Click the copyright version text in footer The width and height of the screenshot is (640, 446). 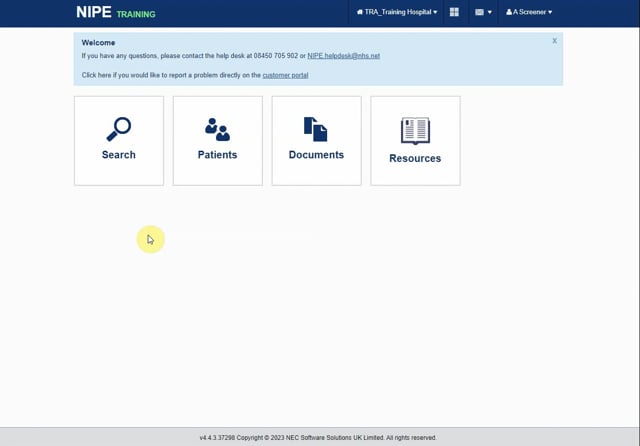[x=318, y=438]
